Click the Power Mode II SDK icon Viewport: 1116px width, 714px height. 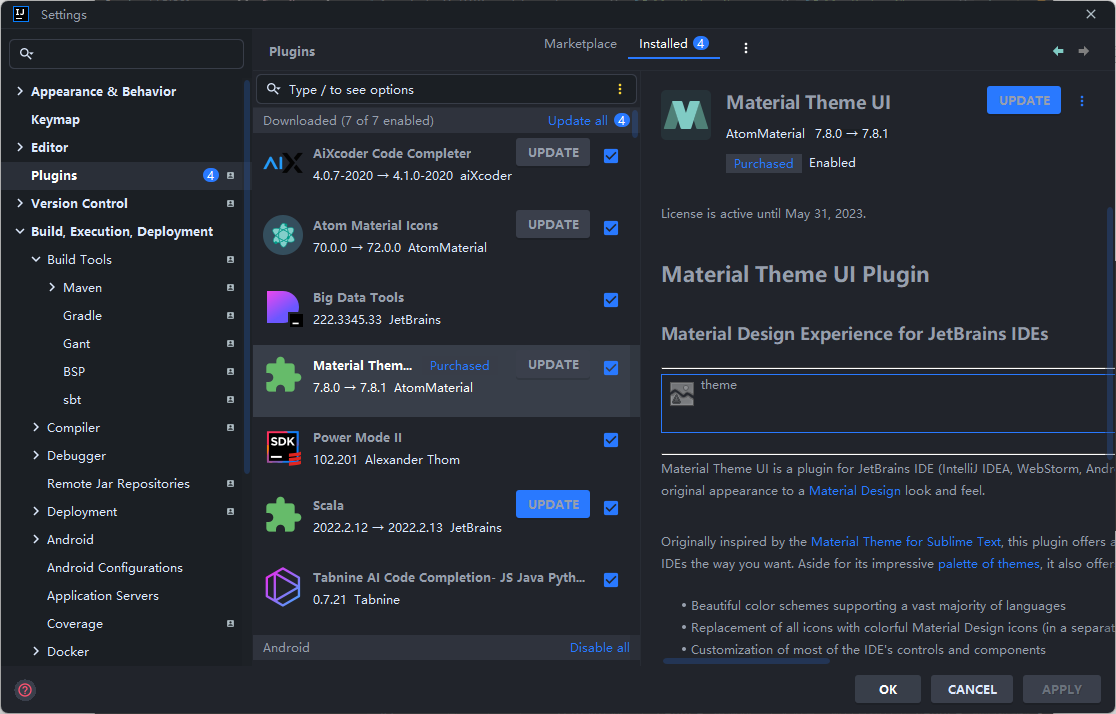[283, 448]
